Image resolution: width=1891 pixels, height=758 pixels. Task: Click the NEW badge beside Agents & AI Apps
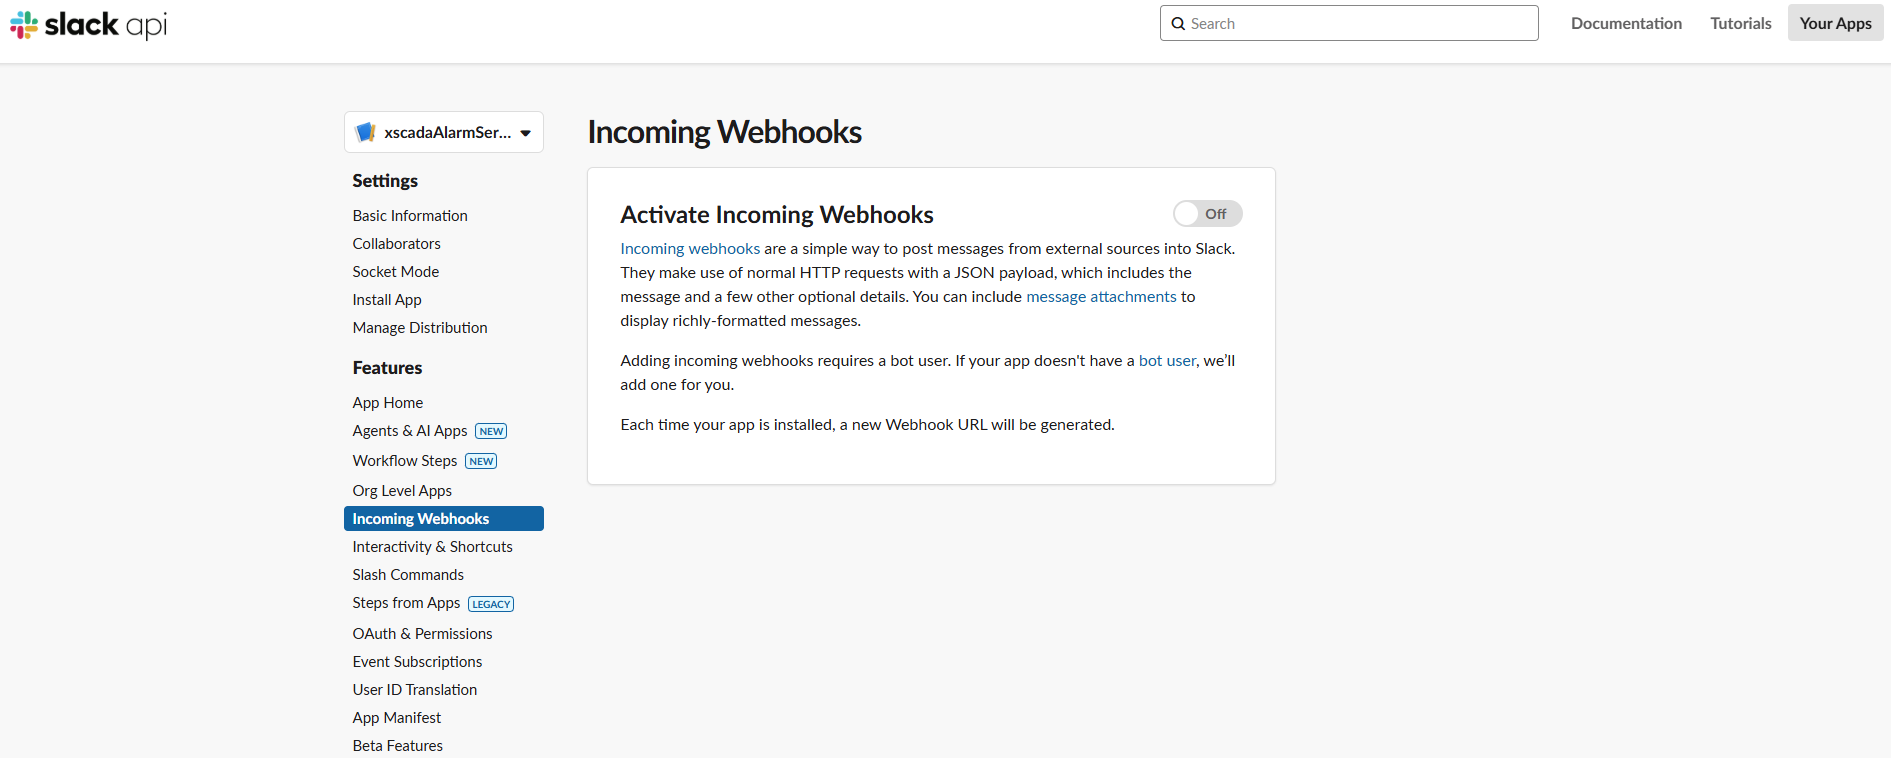tap(491, 431)
